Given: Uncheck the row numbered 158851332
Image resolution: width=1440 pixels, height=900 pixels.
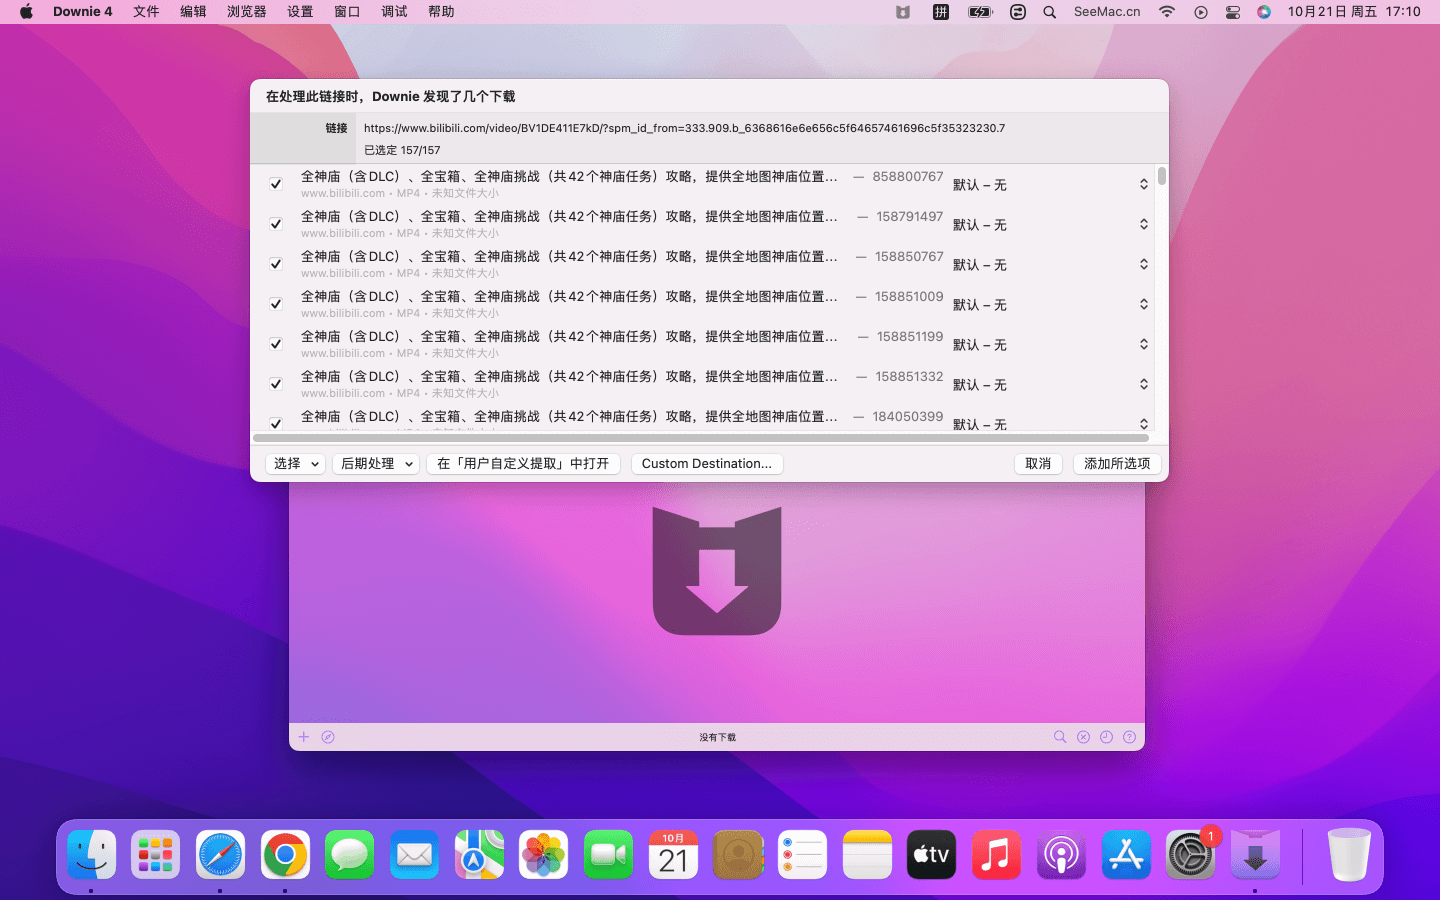Looking at the screenshot, I should [276, 384].
